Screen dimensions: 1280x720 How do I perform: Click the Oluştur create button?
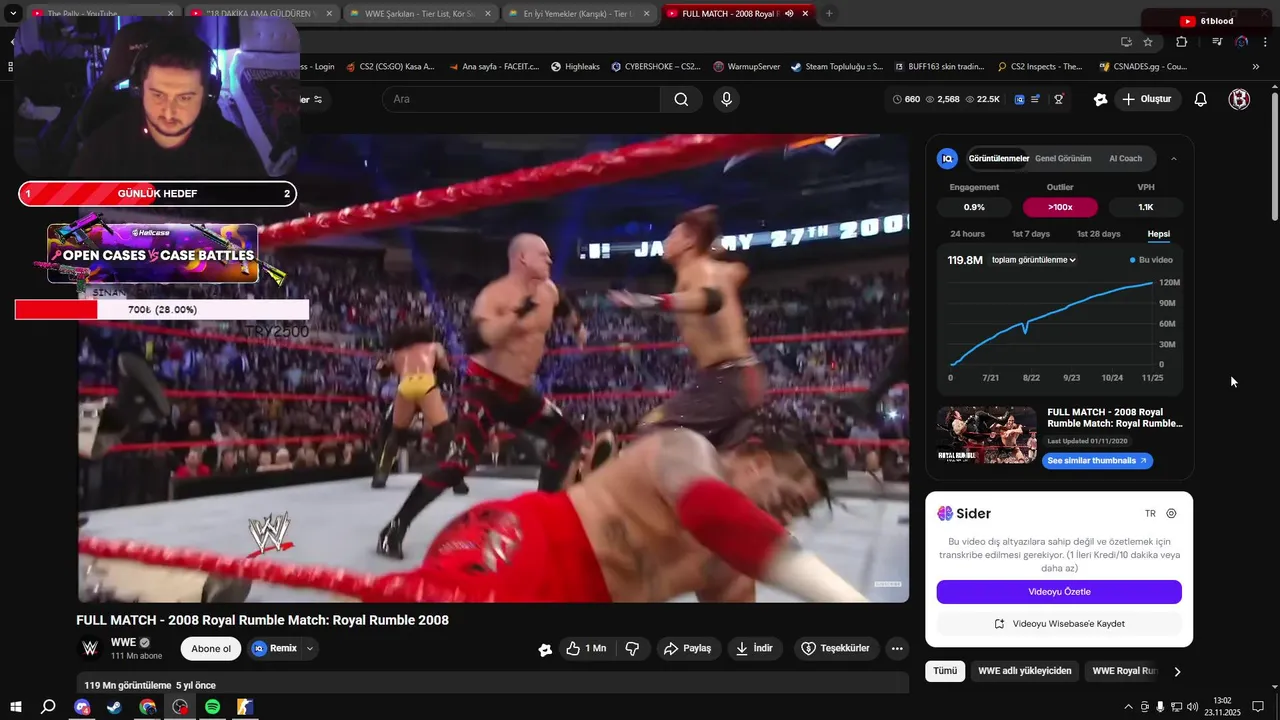tap(1146, 99)
